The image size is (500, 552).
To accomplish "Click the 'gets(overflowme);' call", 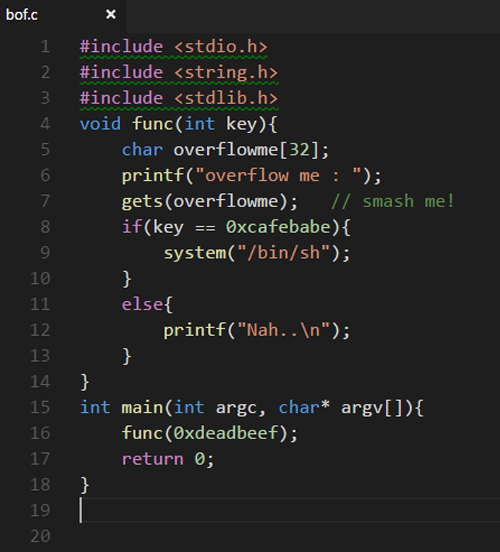I will (x=210, y=201).
